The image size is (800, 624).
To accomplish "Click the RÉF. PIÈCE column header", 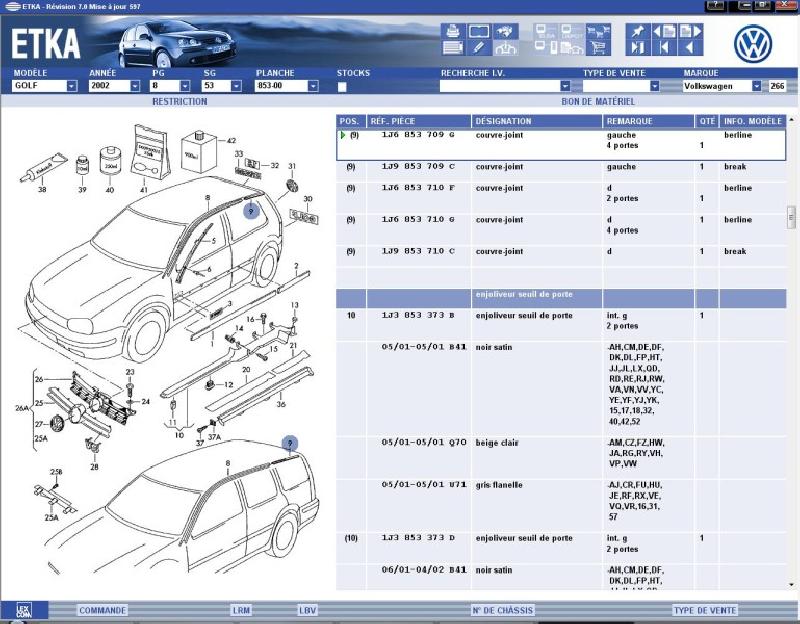I will pyautogui.click(x=418, y=121).
